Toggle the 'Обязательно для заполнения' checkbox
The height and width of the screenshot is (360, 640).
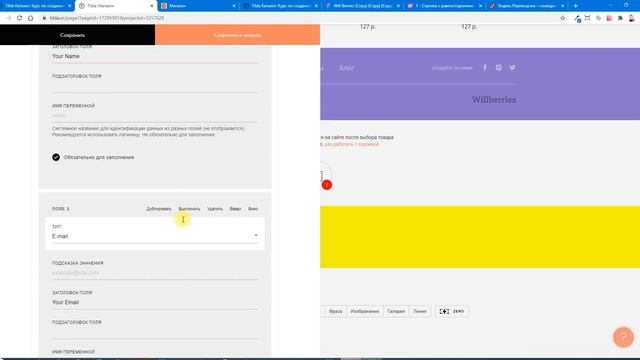pos(56,157)
